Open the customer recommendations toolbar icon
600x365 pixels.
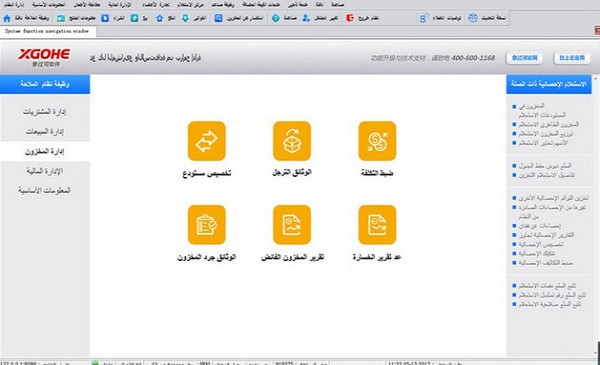click(424, 18)
